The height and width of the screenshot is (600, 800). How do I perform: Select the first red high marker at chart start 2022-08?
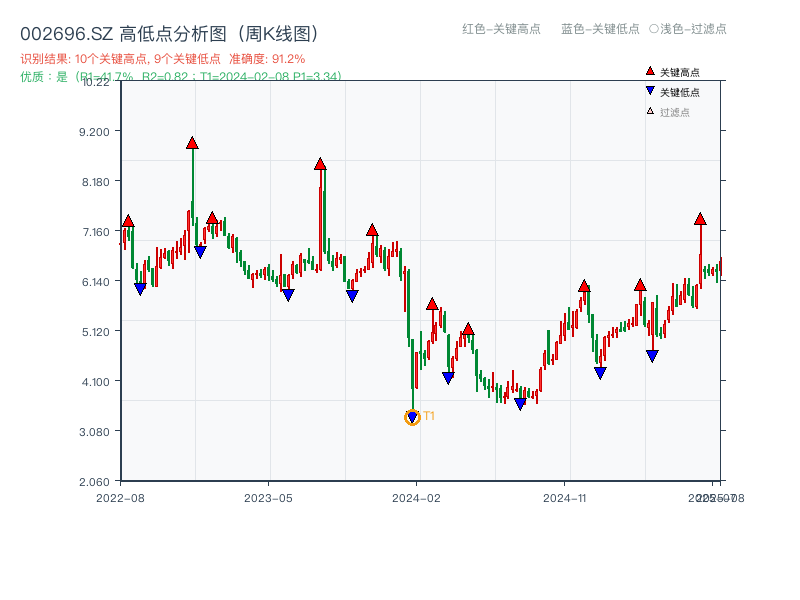[129, 221]
